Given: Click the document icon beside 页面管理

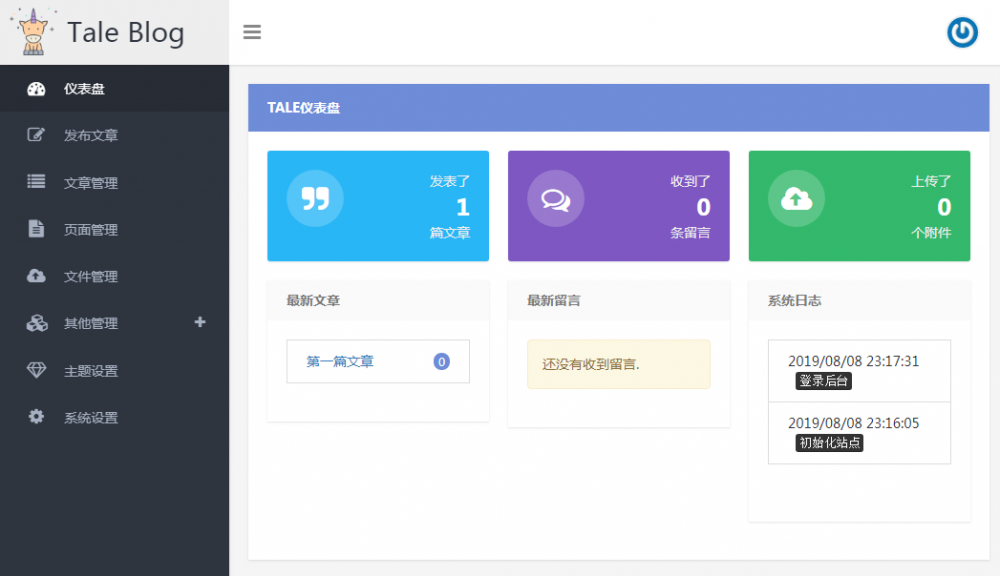Looking at the screenshot, I should click(x=36, y=229).
